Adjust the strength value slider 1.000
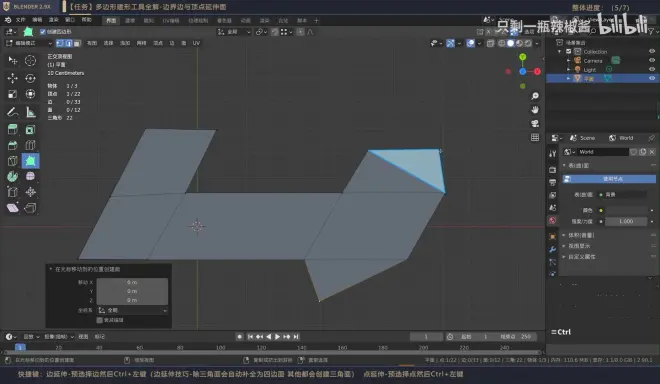Viewport: 660px width, 384px height. (626, 221)
